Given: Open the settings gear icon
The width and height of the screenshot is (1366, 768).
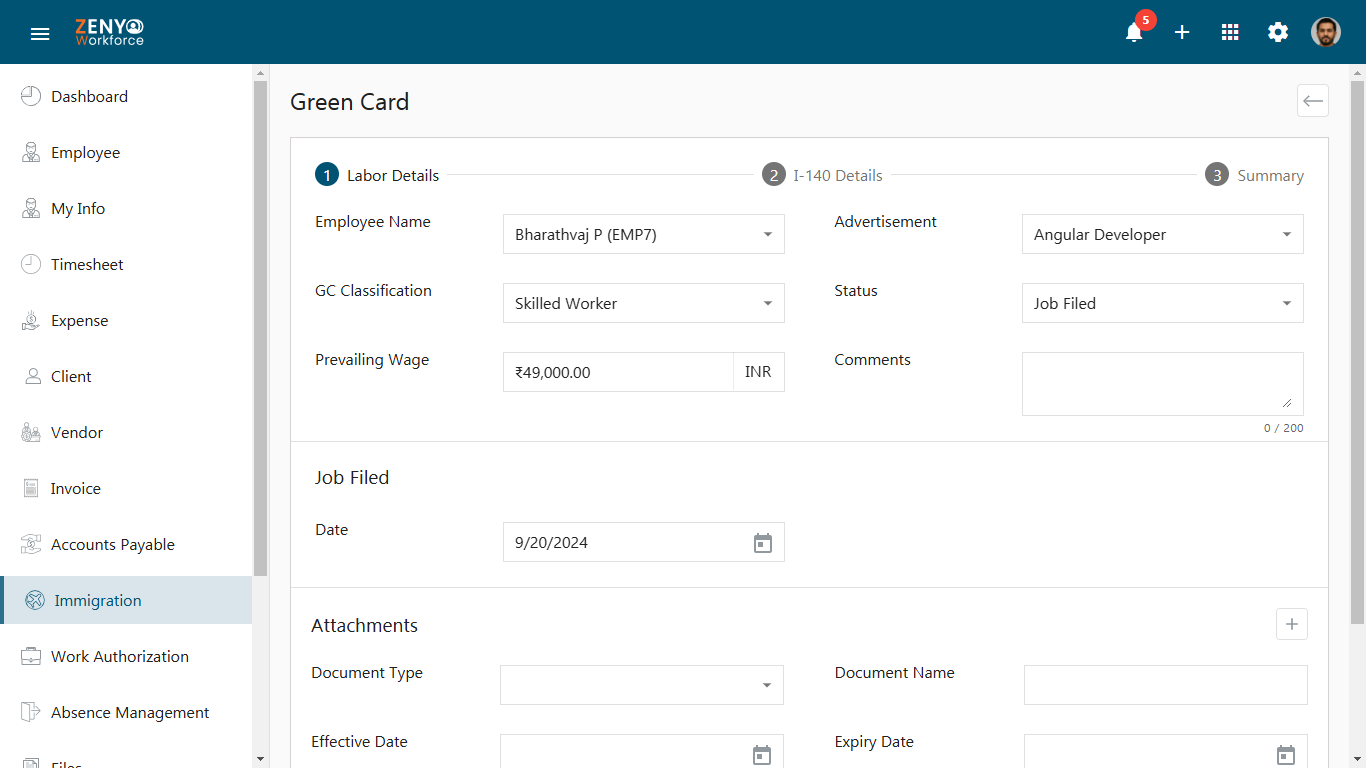Looking at the screenshot, I should click(x=1278, y=32).
